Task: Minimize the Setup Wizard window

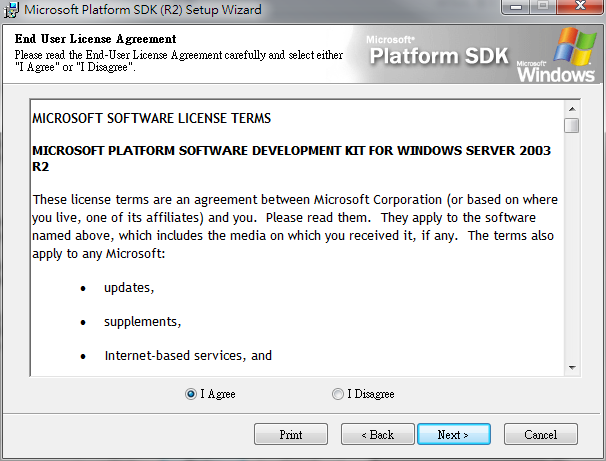Action: (516, 7)
